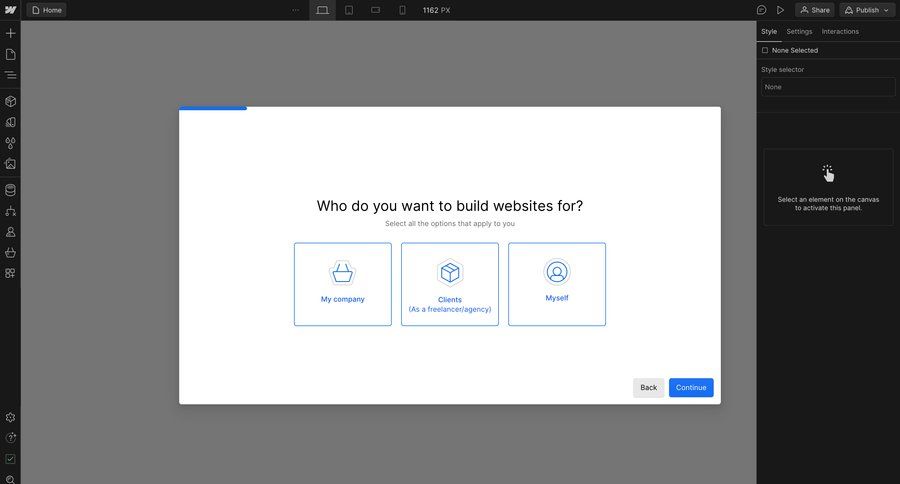Open the Apps grid icon

10,273
